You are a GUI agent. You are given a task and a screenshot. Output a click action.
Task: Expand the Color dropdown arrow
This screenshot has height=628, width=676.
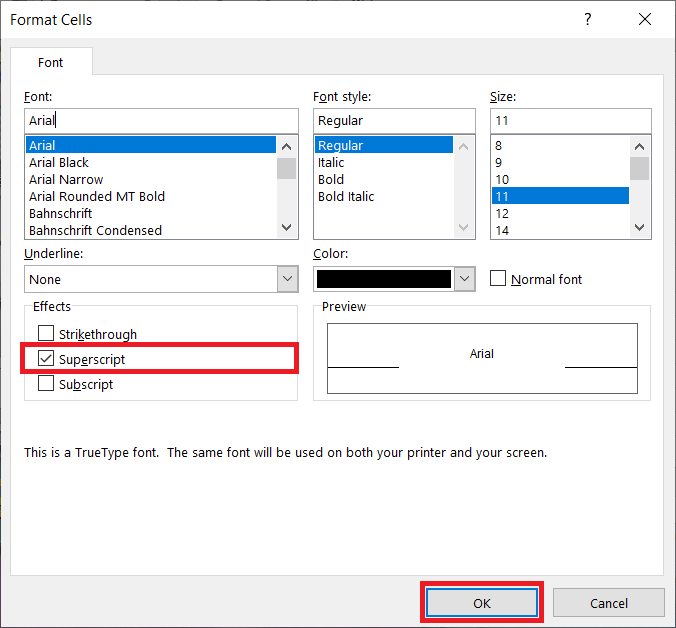464,279
